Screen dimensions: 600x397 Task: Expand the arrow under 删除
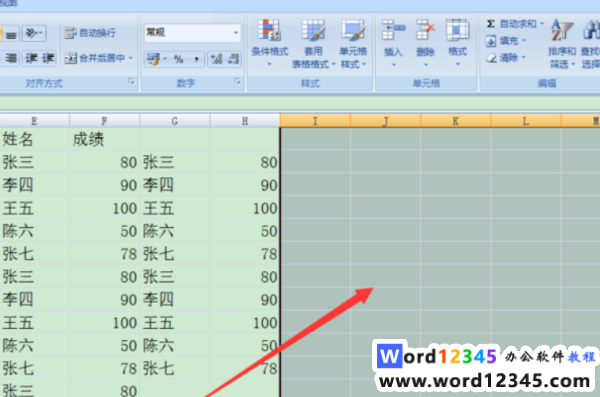coord(426,65)
